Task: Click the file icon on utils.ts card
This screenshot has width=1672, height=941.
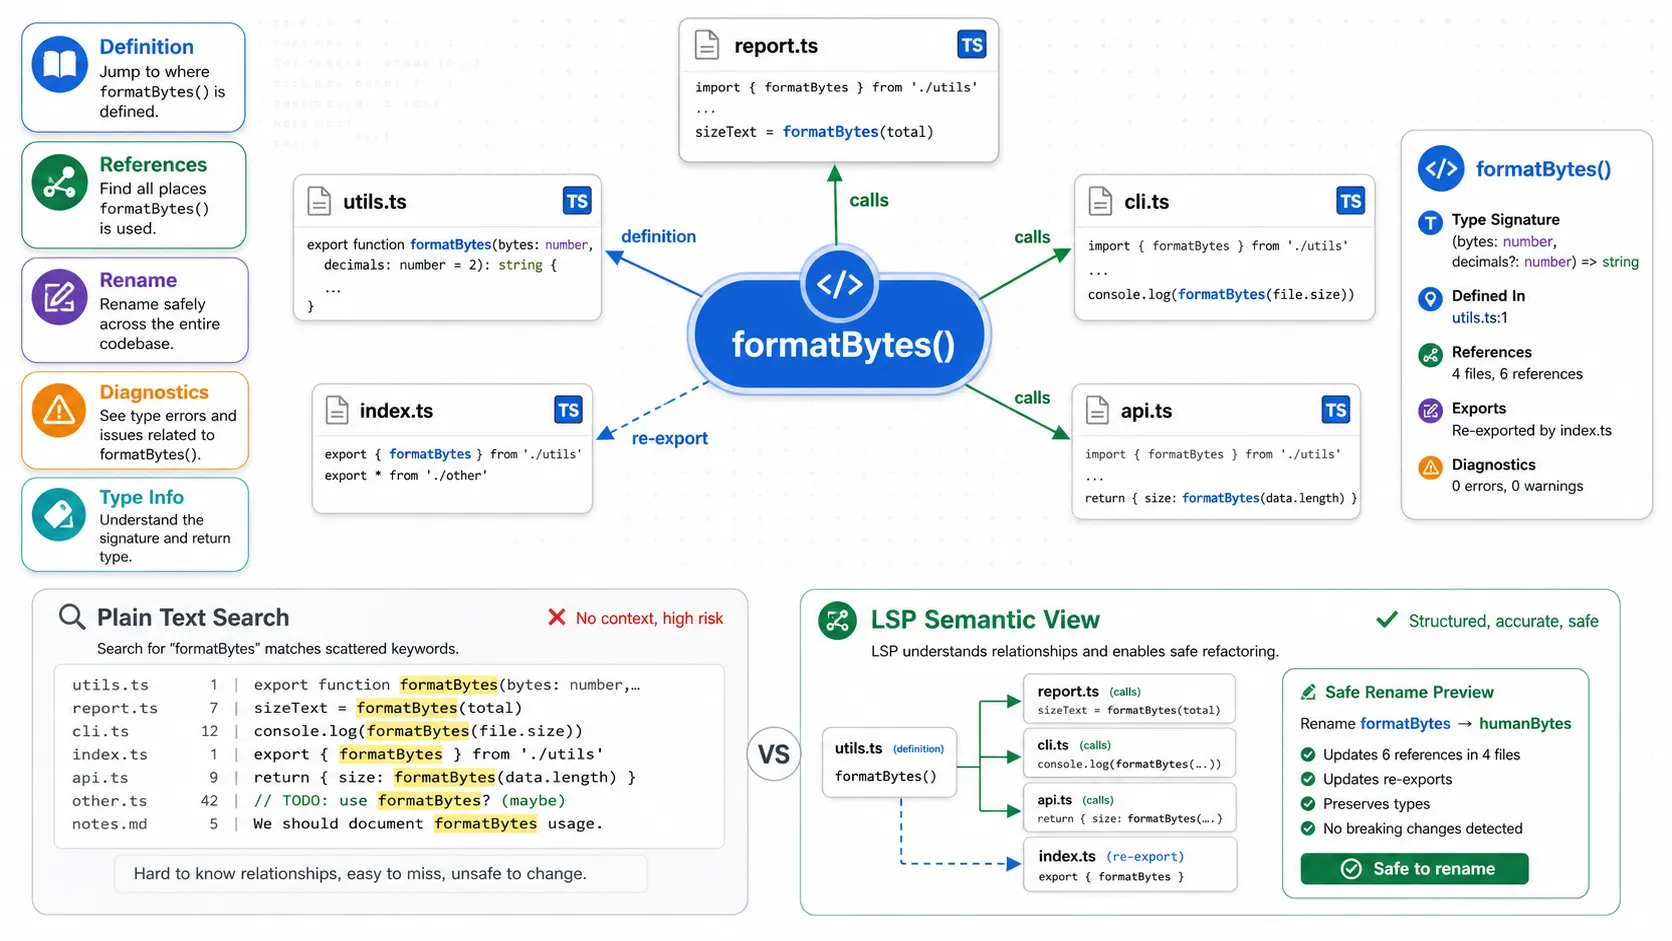Action: coord(319,201)
